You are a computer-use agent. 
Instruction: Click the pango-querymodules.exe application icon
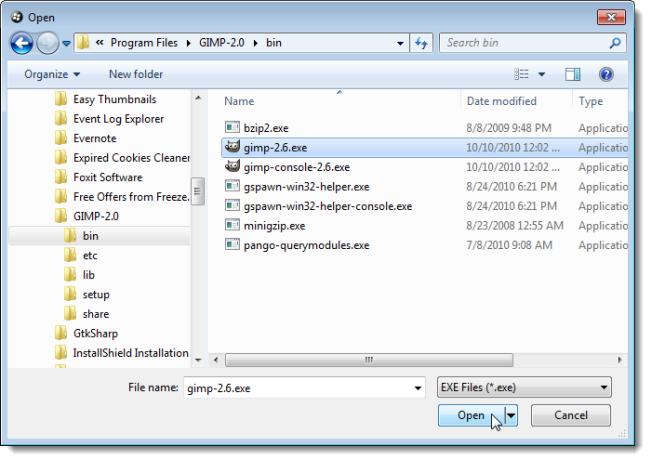point(232,244)
